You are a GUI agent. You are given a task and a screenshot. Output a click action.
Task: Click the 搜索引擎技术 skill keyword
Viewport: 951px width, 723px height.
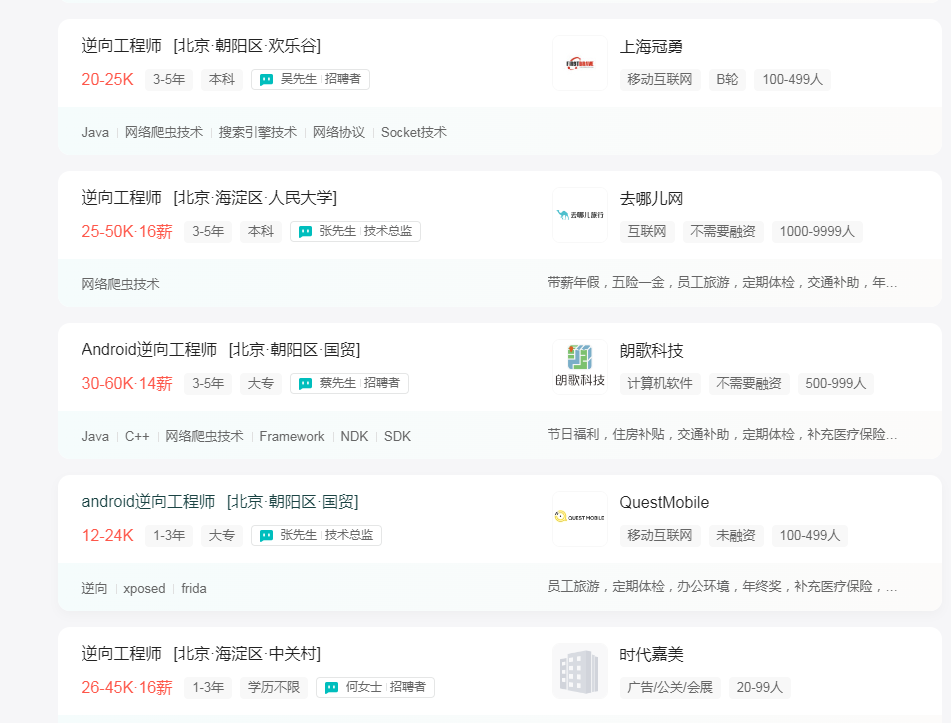258,132
